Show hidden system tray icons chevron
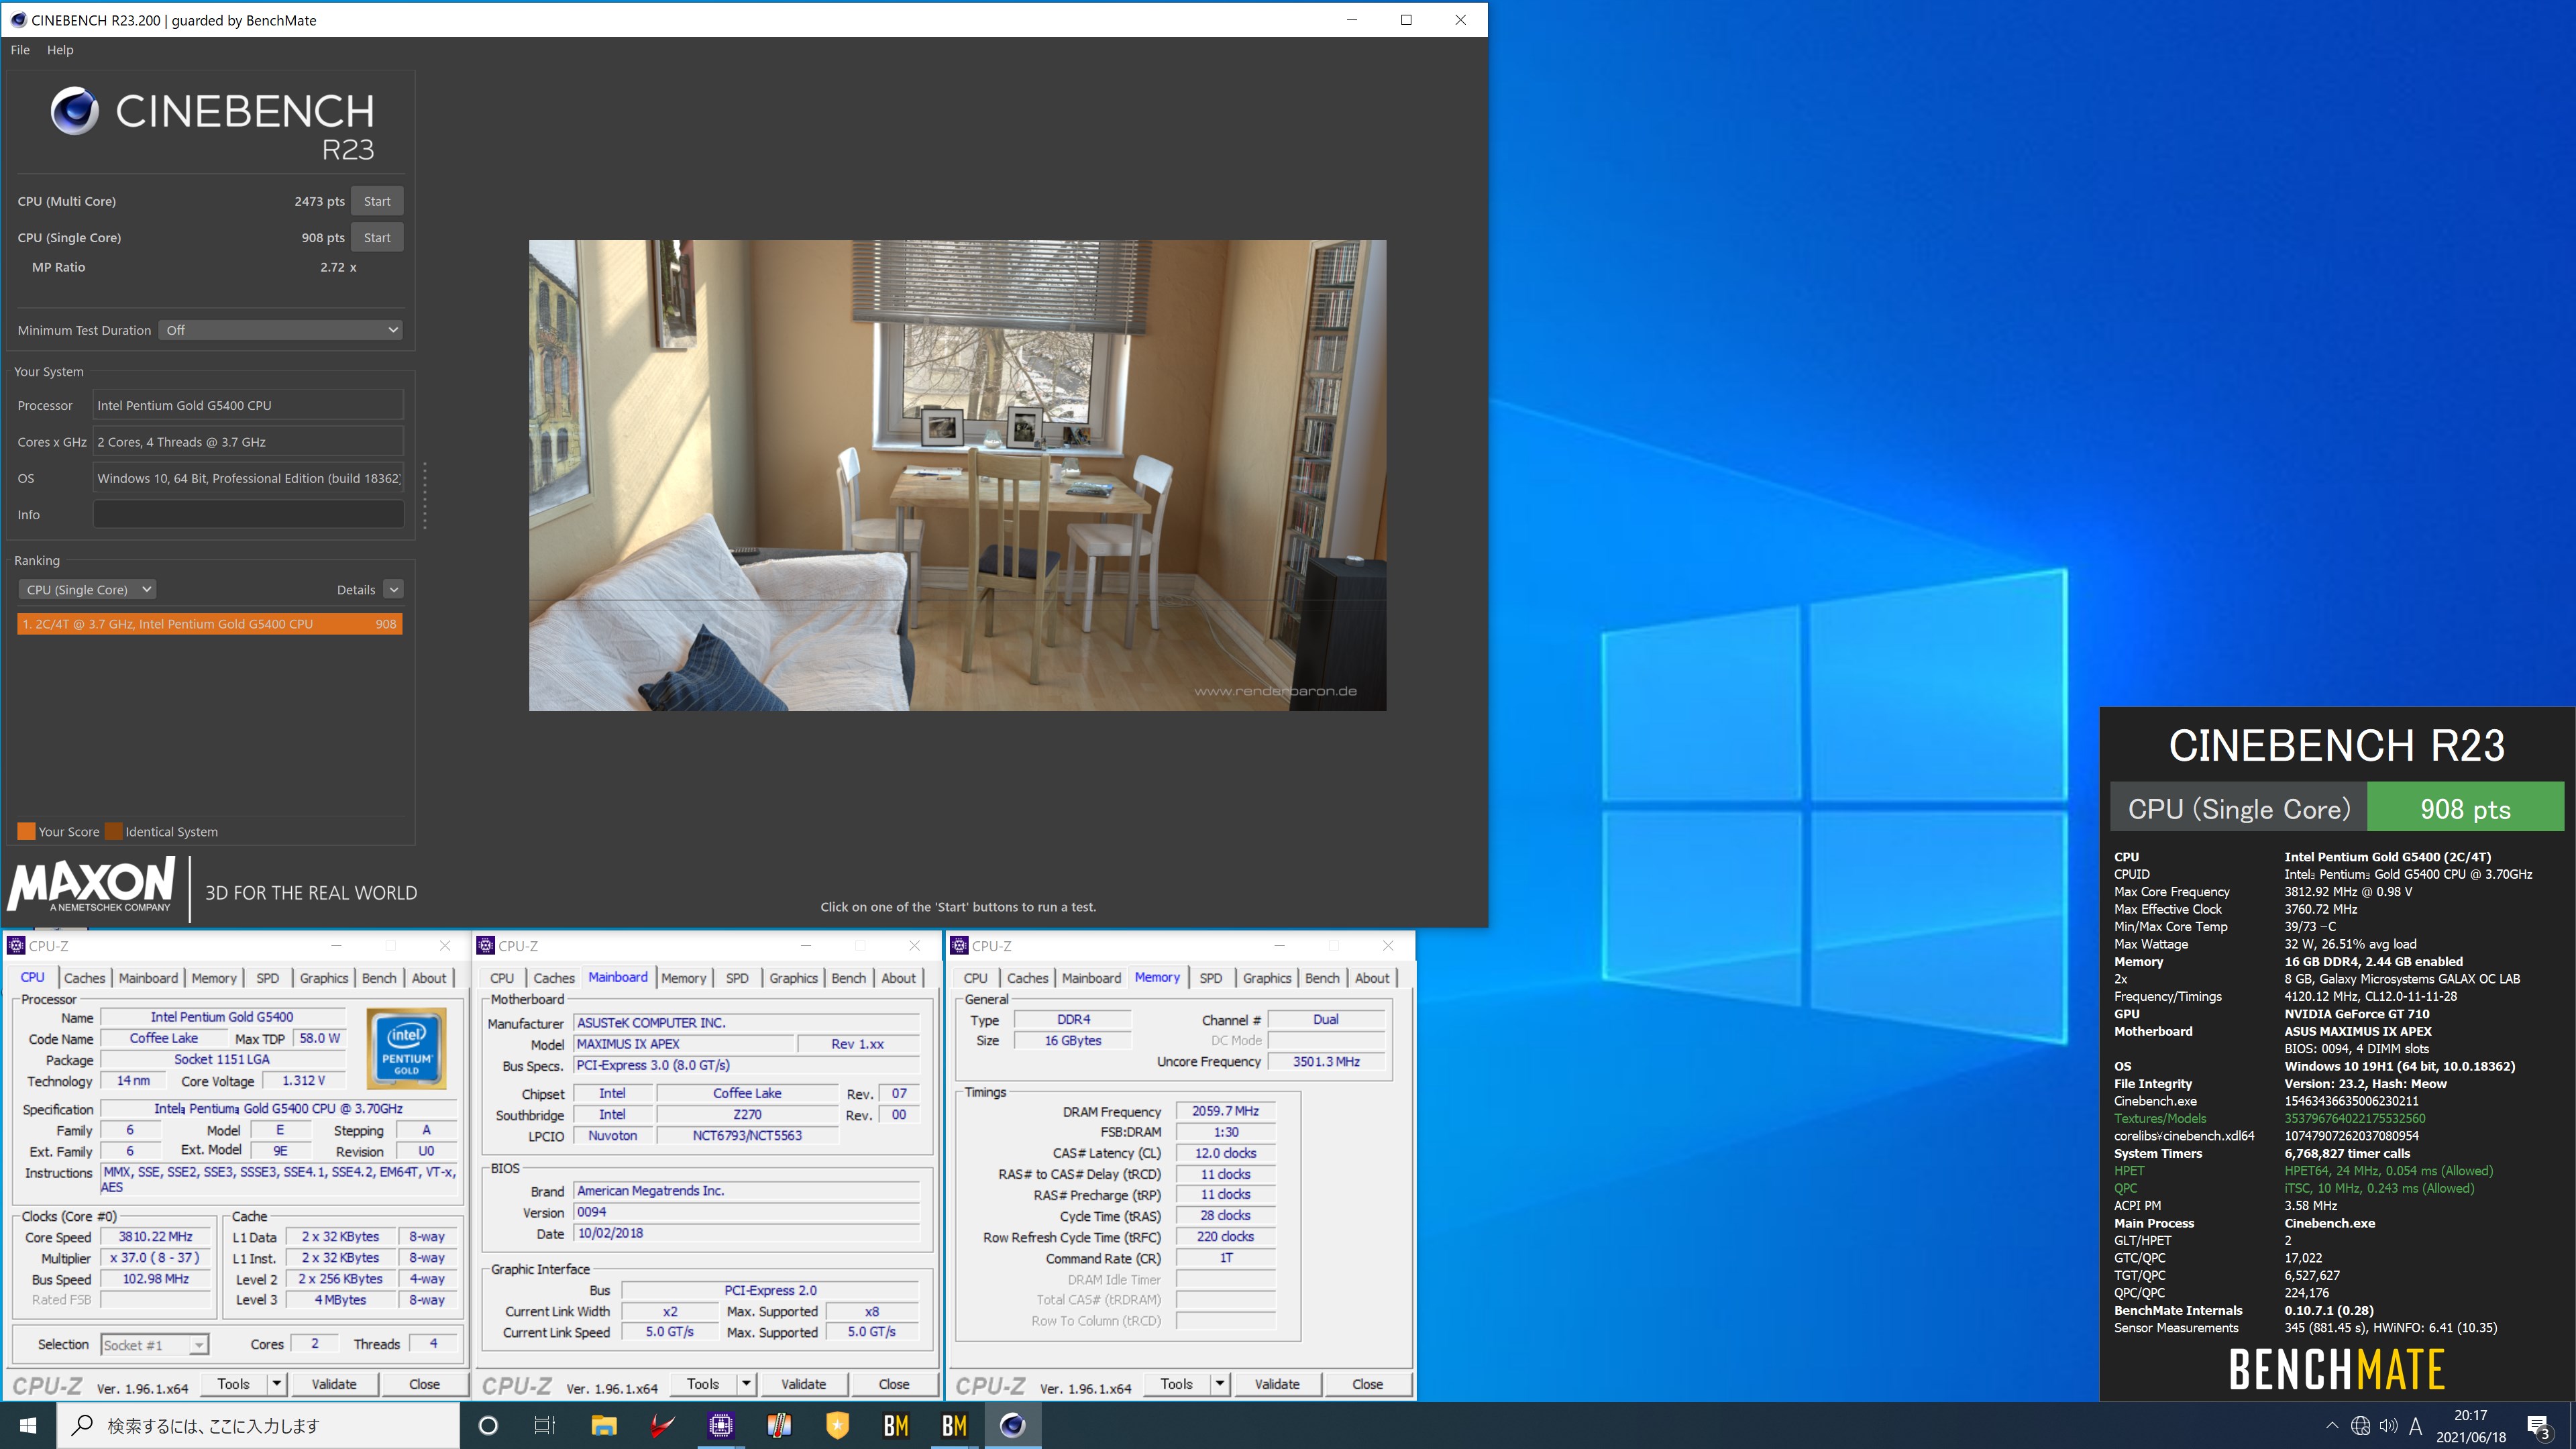 (2332, 1426)
